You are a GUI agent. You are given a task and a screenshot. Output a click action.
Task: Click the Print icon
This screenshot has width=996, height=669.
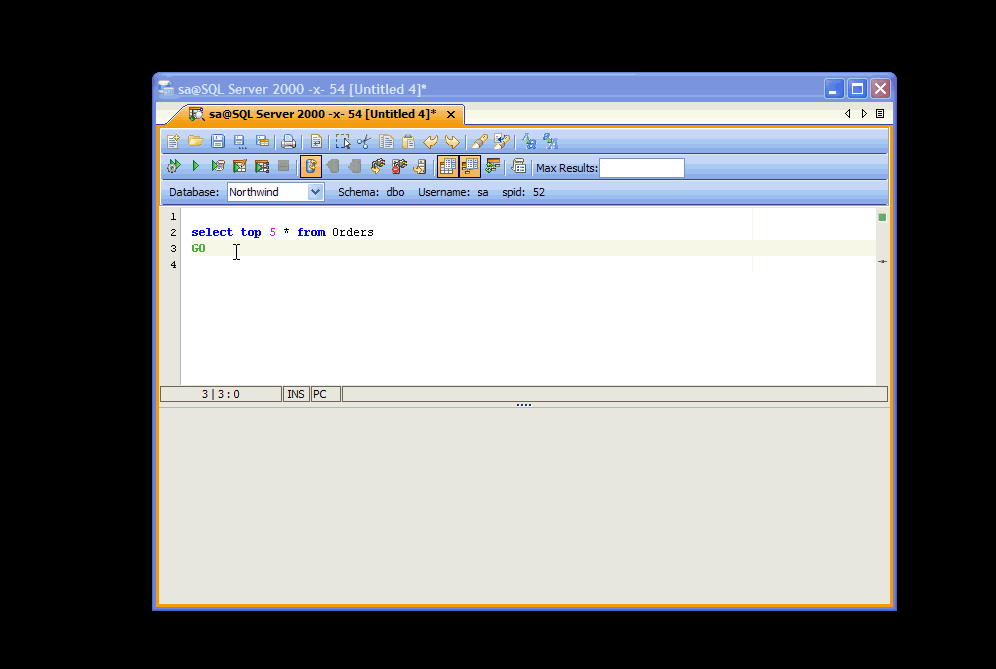click(x=288, y=141)
